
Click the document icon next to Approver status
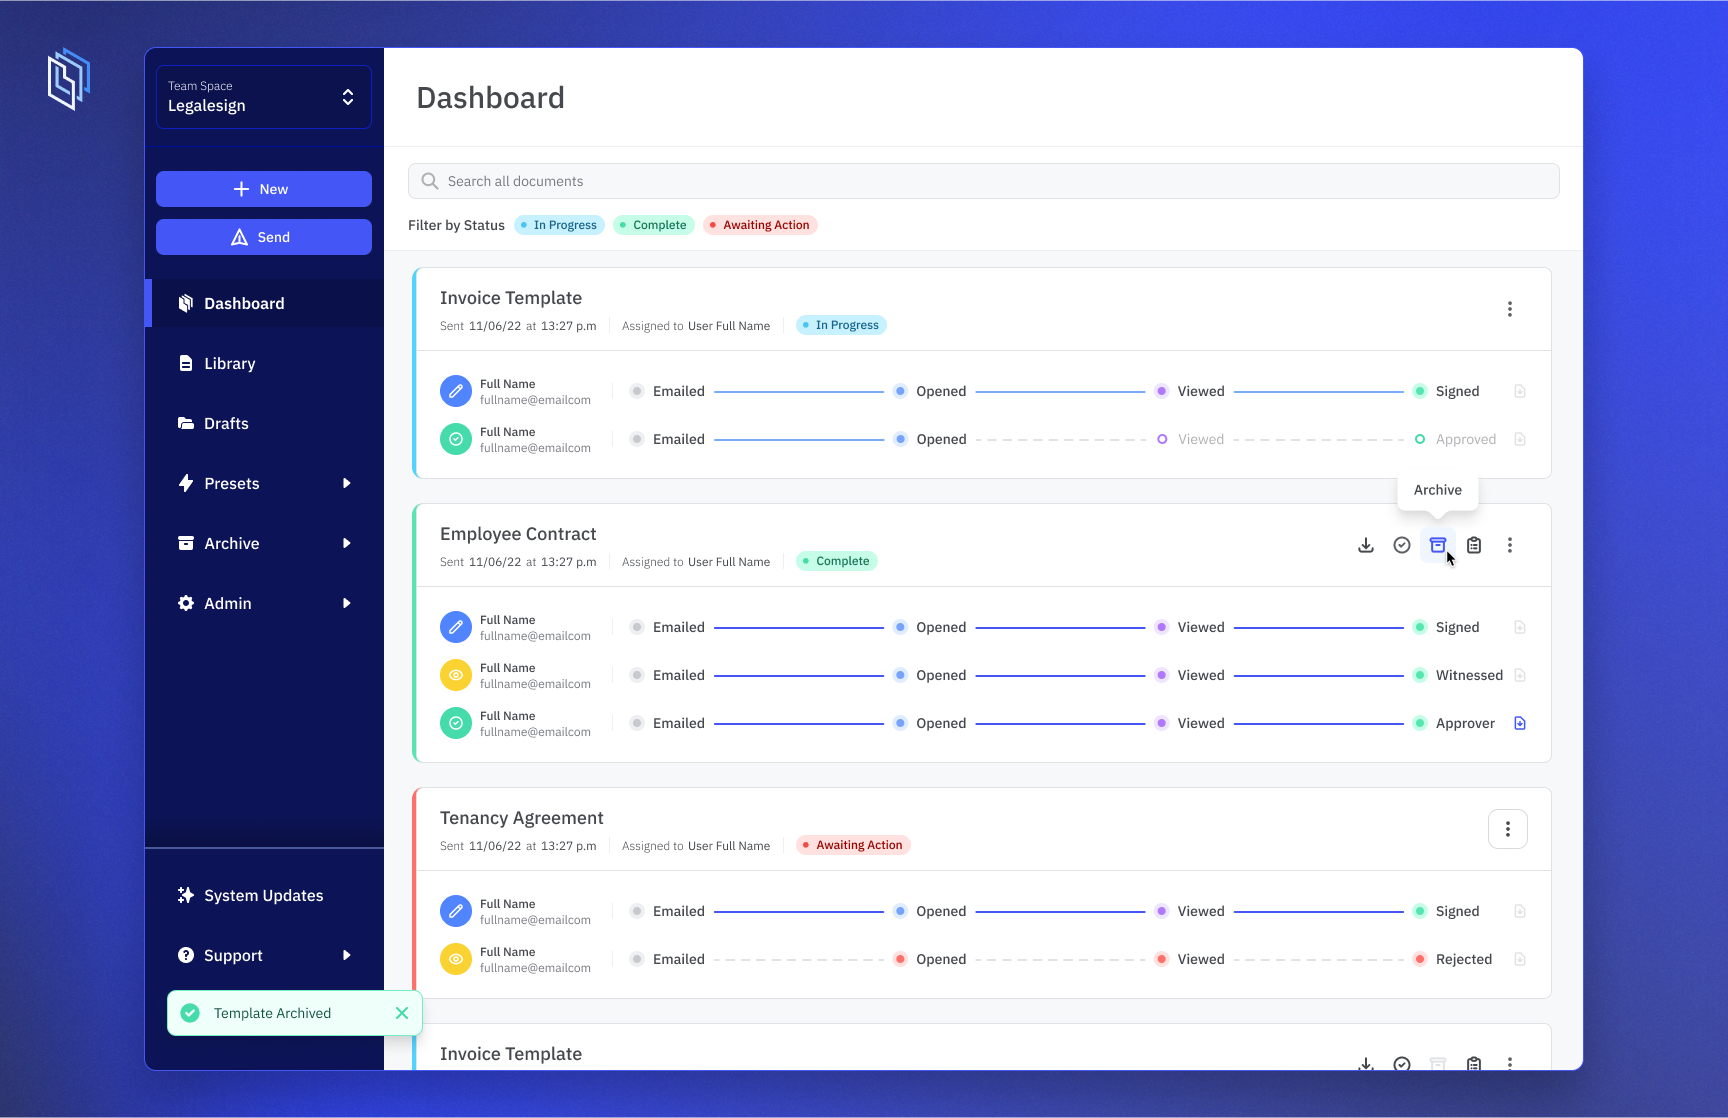[1520, 722]
